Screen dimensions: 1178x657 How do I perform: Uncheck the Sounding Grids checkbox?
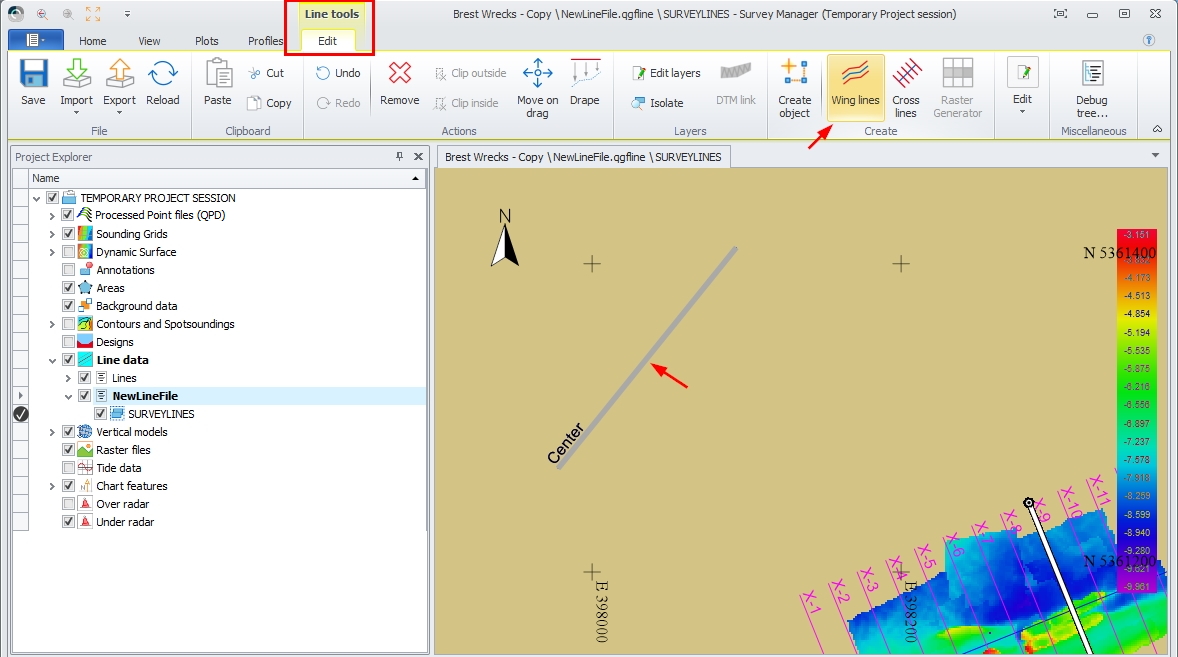pyautogui.click(x=68, y=234)
